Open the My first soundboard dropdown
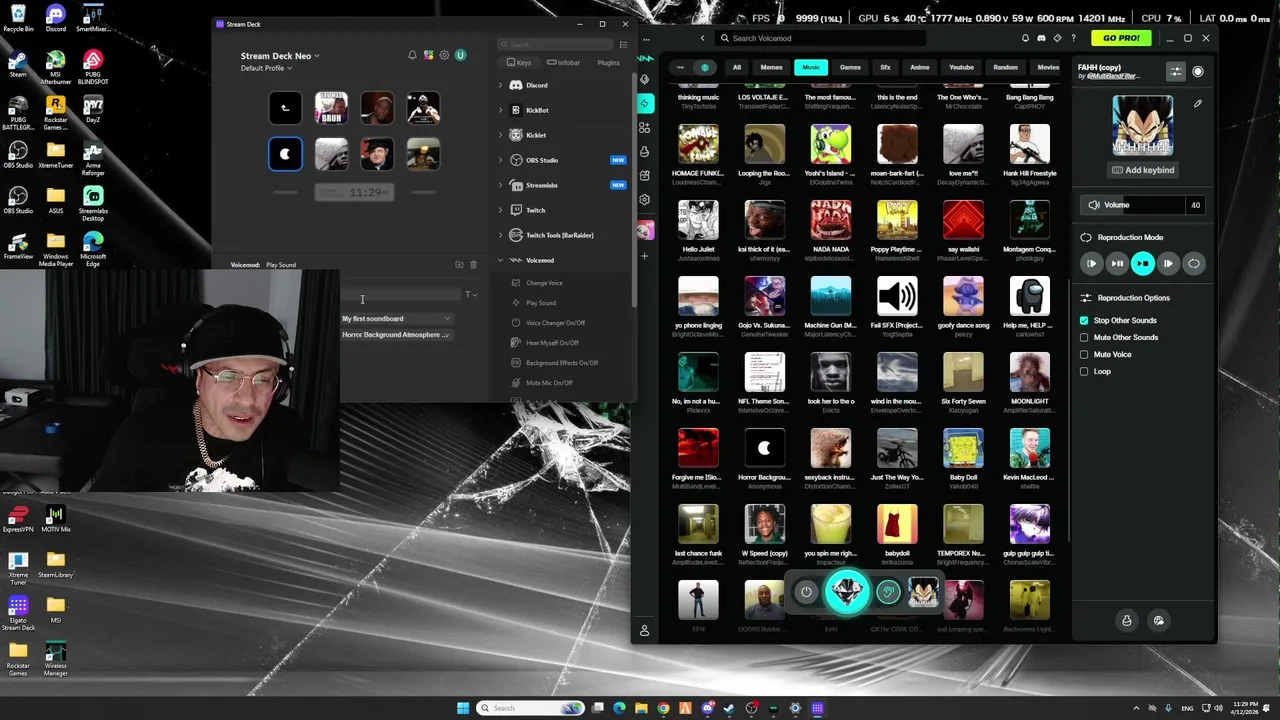The width and height of the screenshot is (1280, 720). [396, 319]
